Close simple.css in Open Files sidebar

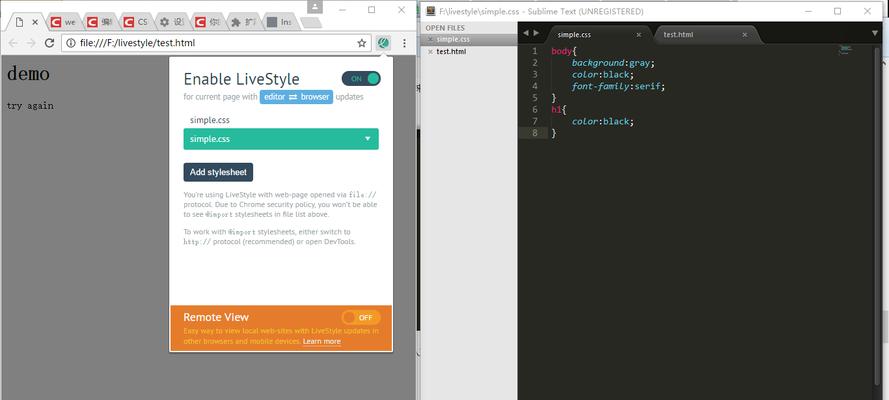tap(430, 39)
